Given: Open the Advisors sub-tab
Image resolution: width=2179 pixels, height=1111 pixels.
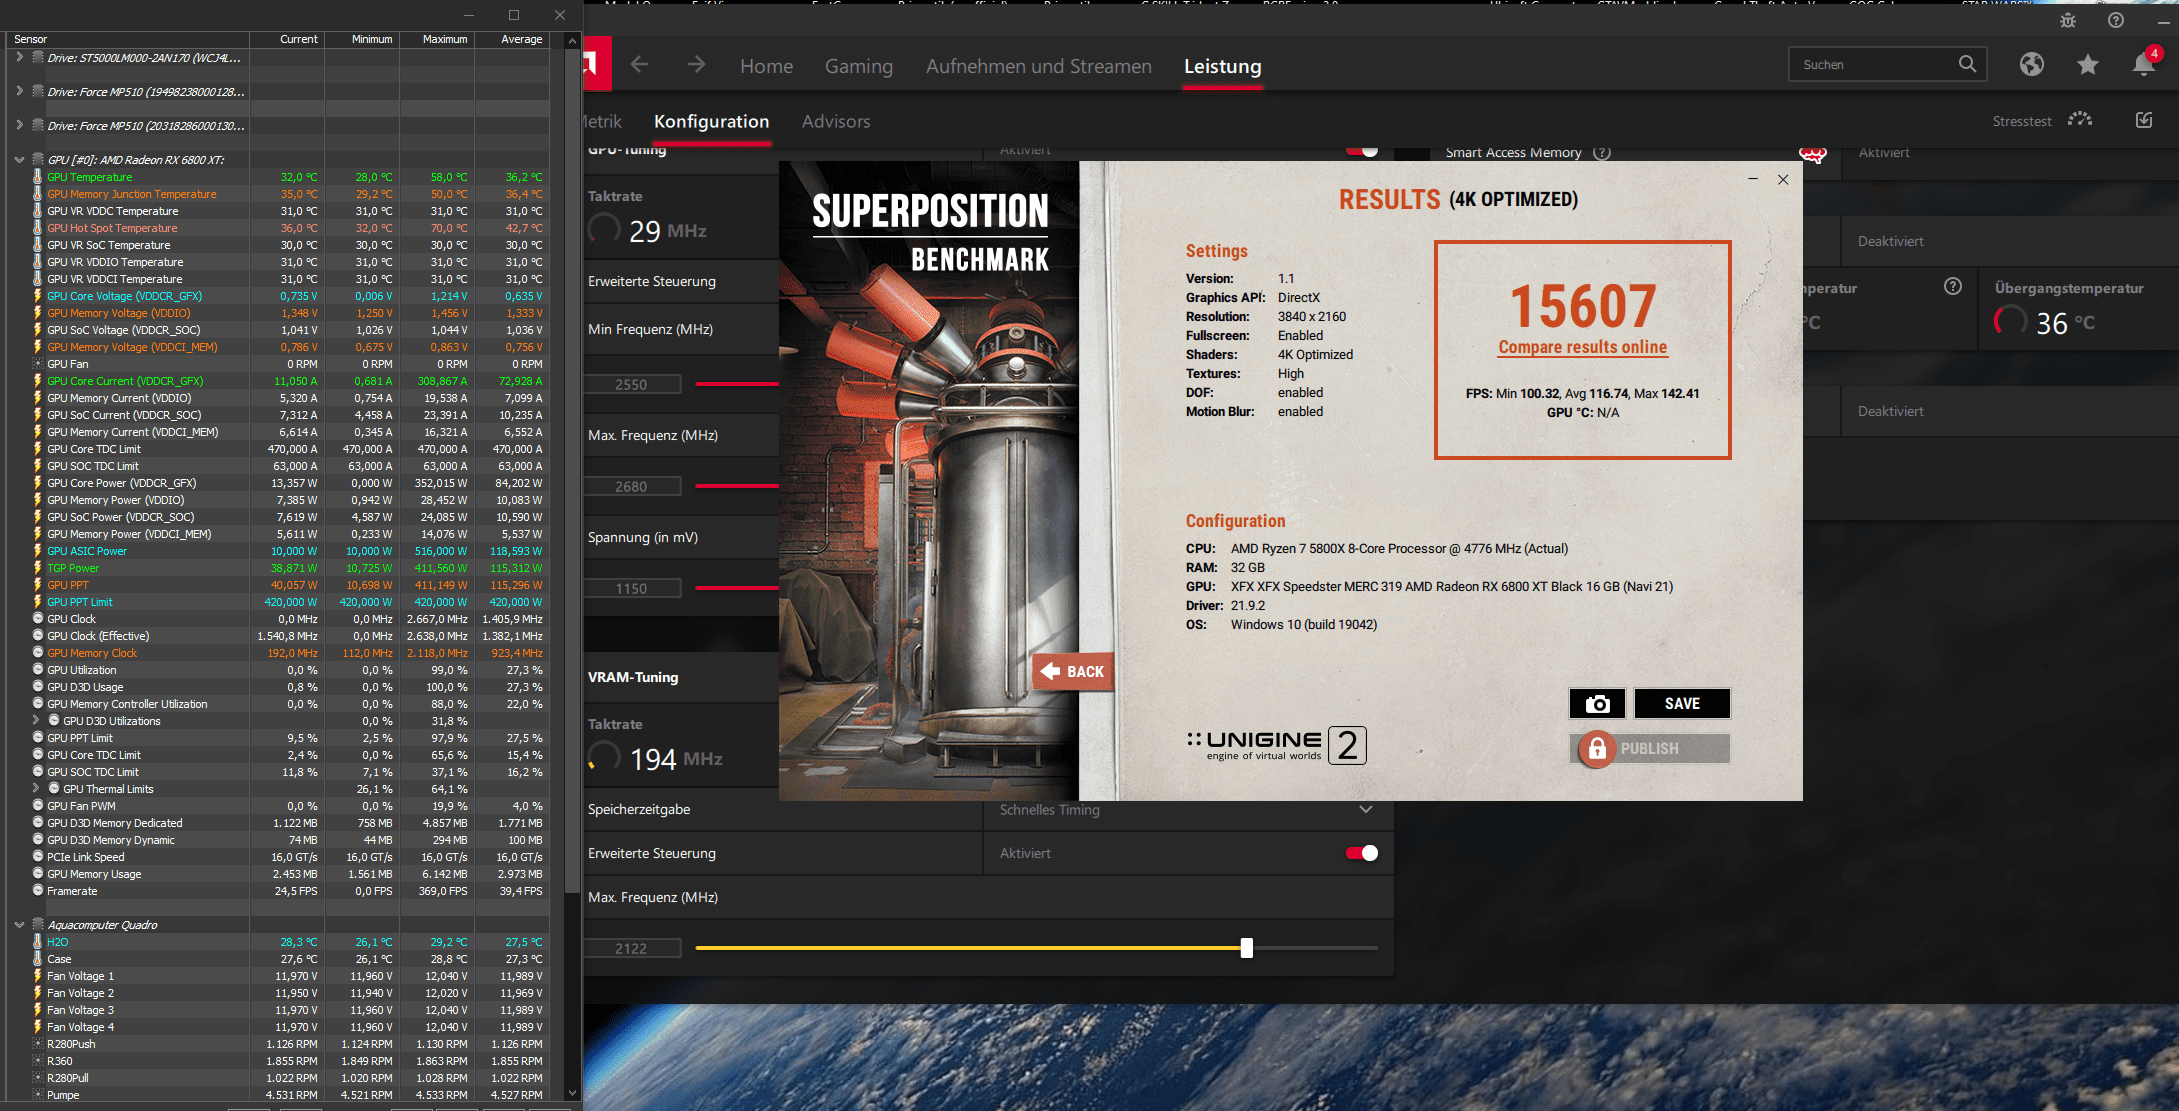Looking at the screenshot, I should pyautogui.click(x=836, y=121).
